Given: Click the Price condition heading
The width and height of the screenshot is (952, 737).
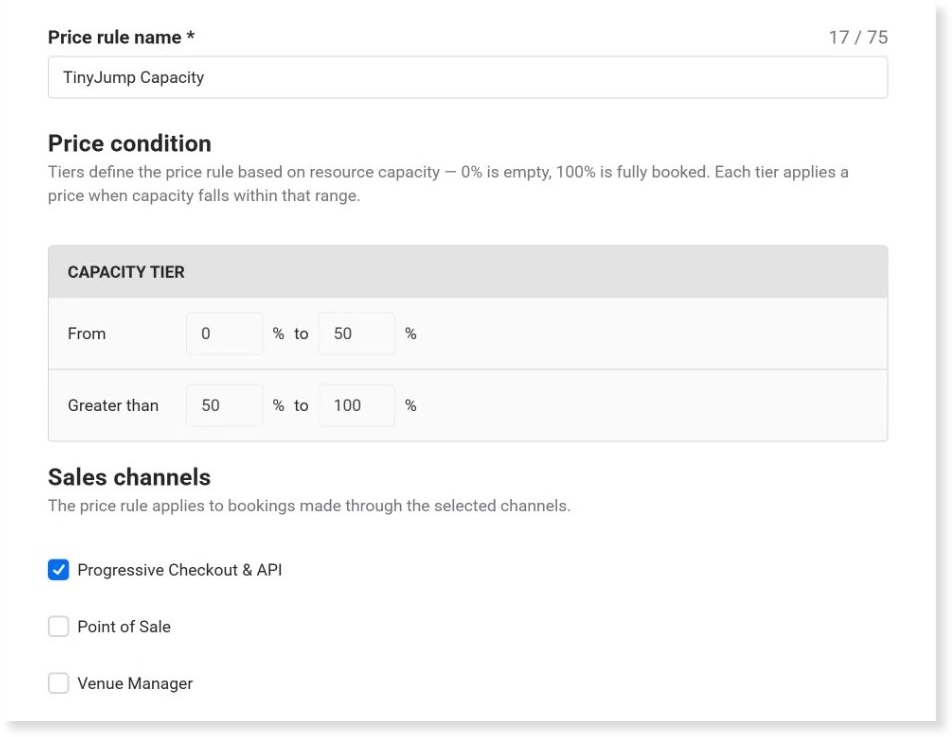Looking at the screenshot, I should [129, 143].
